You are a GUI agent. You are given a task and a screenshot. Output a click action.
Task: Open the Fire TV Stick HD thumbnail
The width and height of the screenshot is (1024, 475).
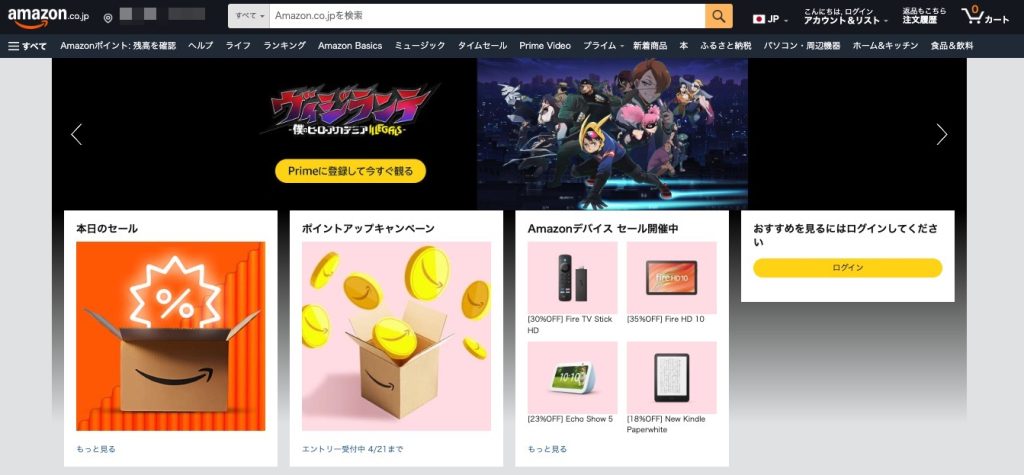coord(572,278)
